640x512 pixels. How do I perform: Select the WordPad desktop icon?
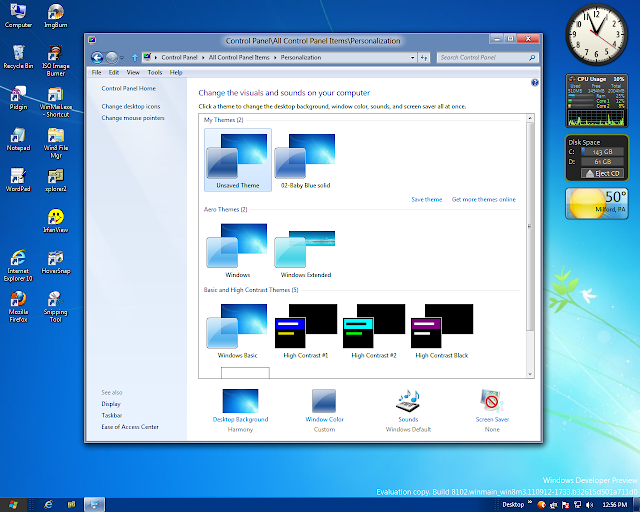(18, 180)
